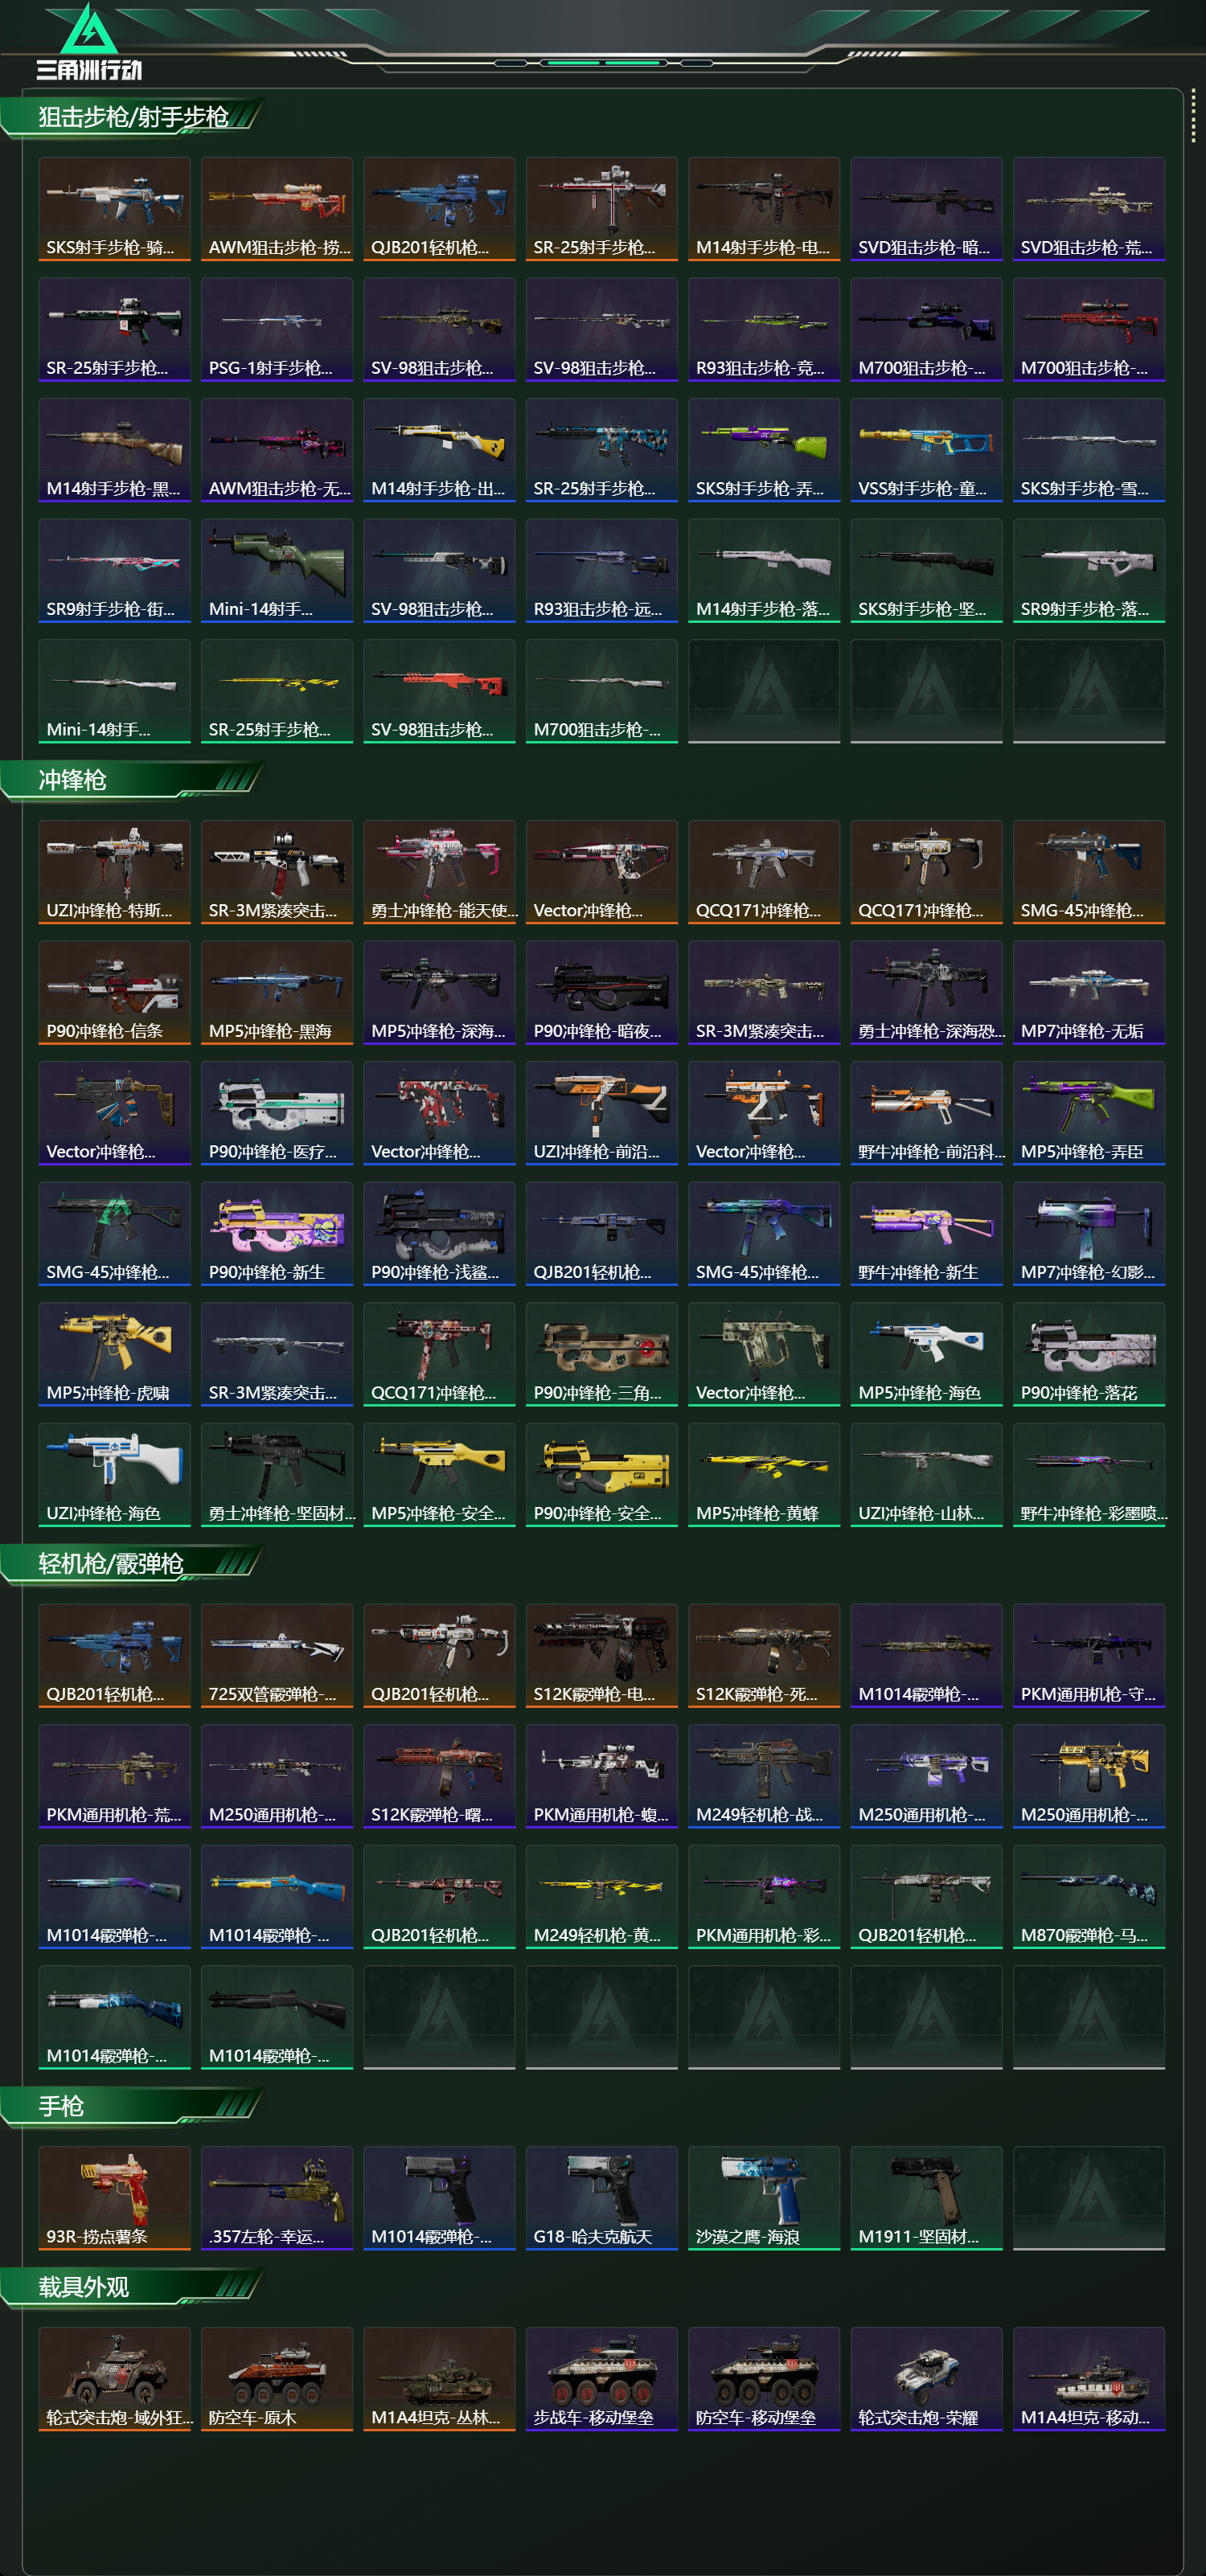Select the PSG-1射手步枪 thumbnail

click(x=277, y=329)
